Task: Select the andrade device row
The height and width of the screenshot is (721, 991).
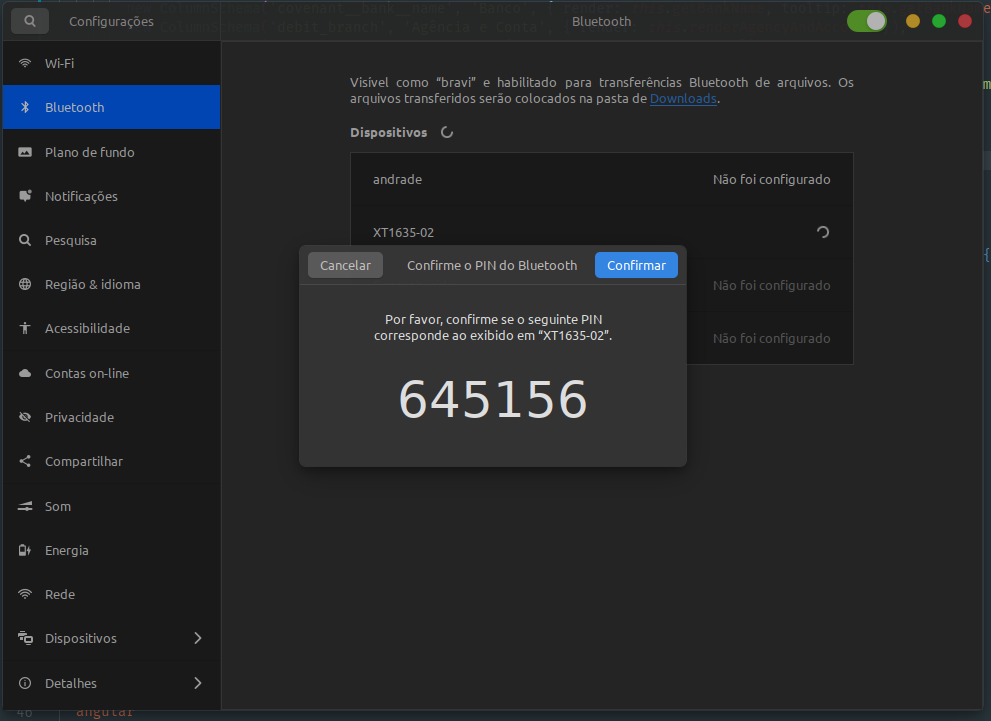Action: click(x=602, y=179)
